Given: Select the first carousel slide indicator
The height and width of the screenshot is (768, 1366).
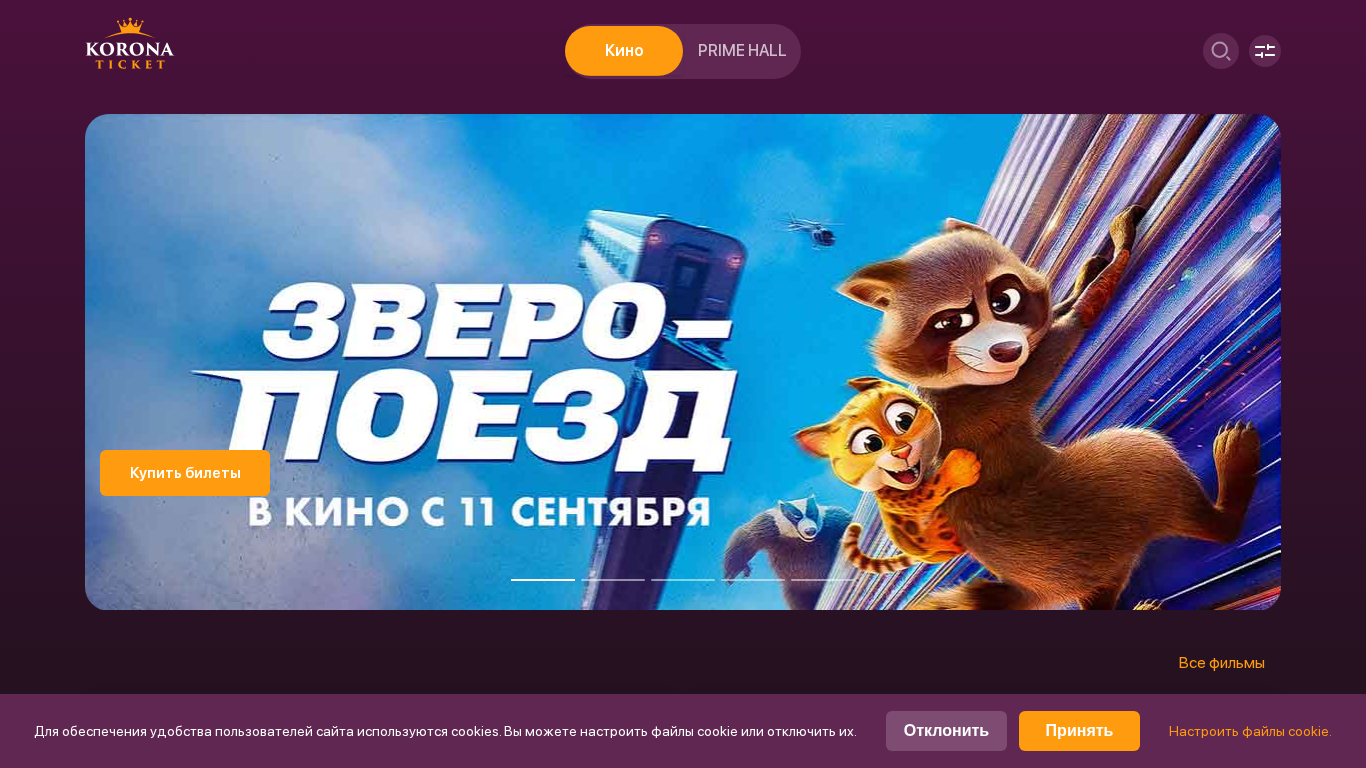Looking at the screenshot, I should tap(543, 579).
